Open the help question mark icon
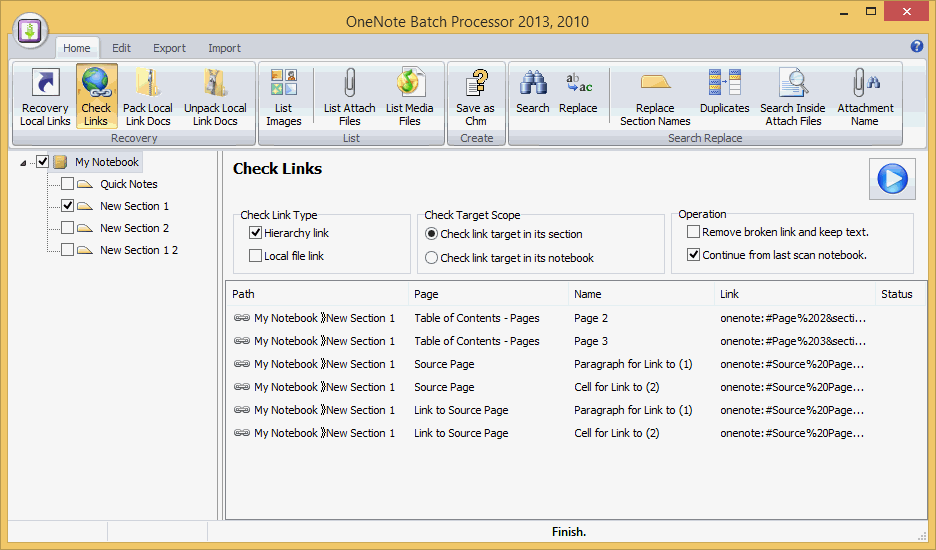This screenshot has height=550, width=936. [917, 47]
